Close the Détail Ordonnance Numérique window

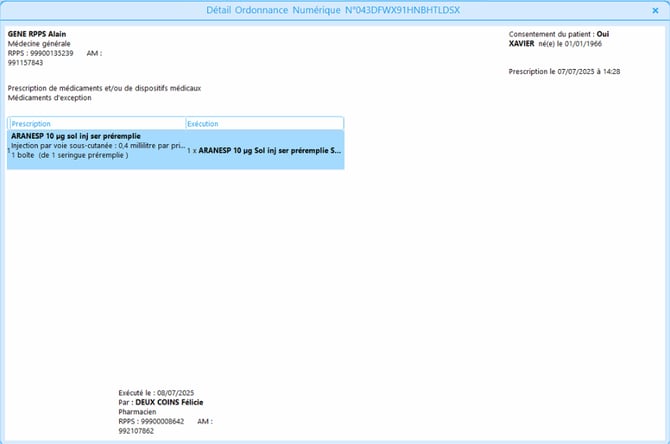point(655,10)
